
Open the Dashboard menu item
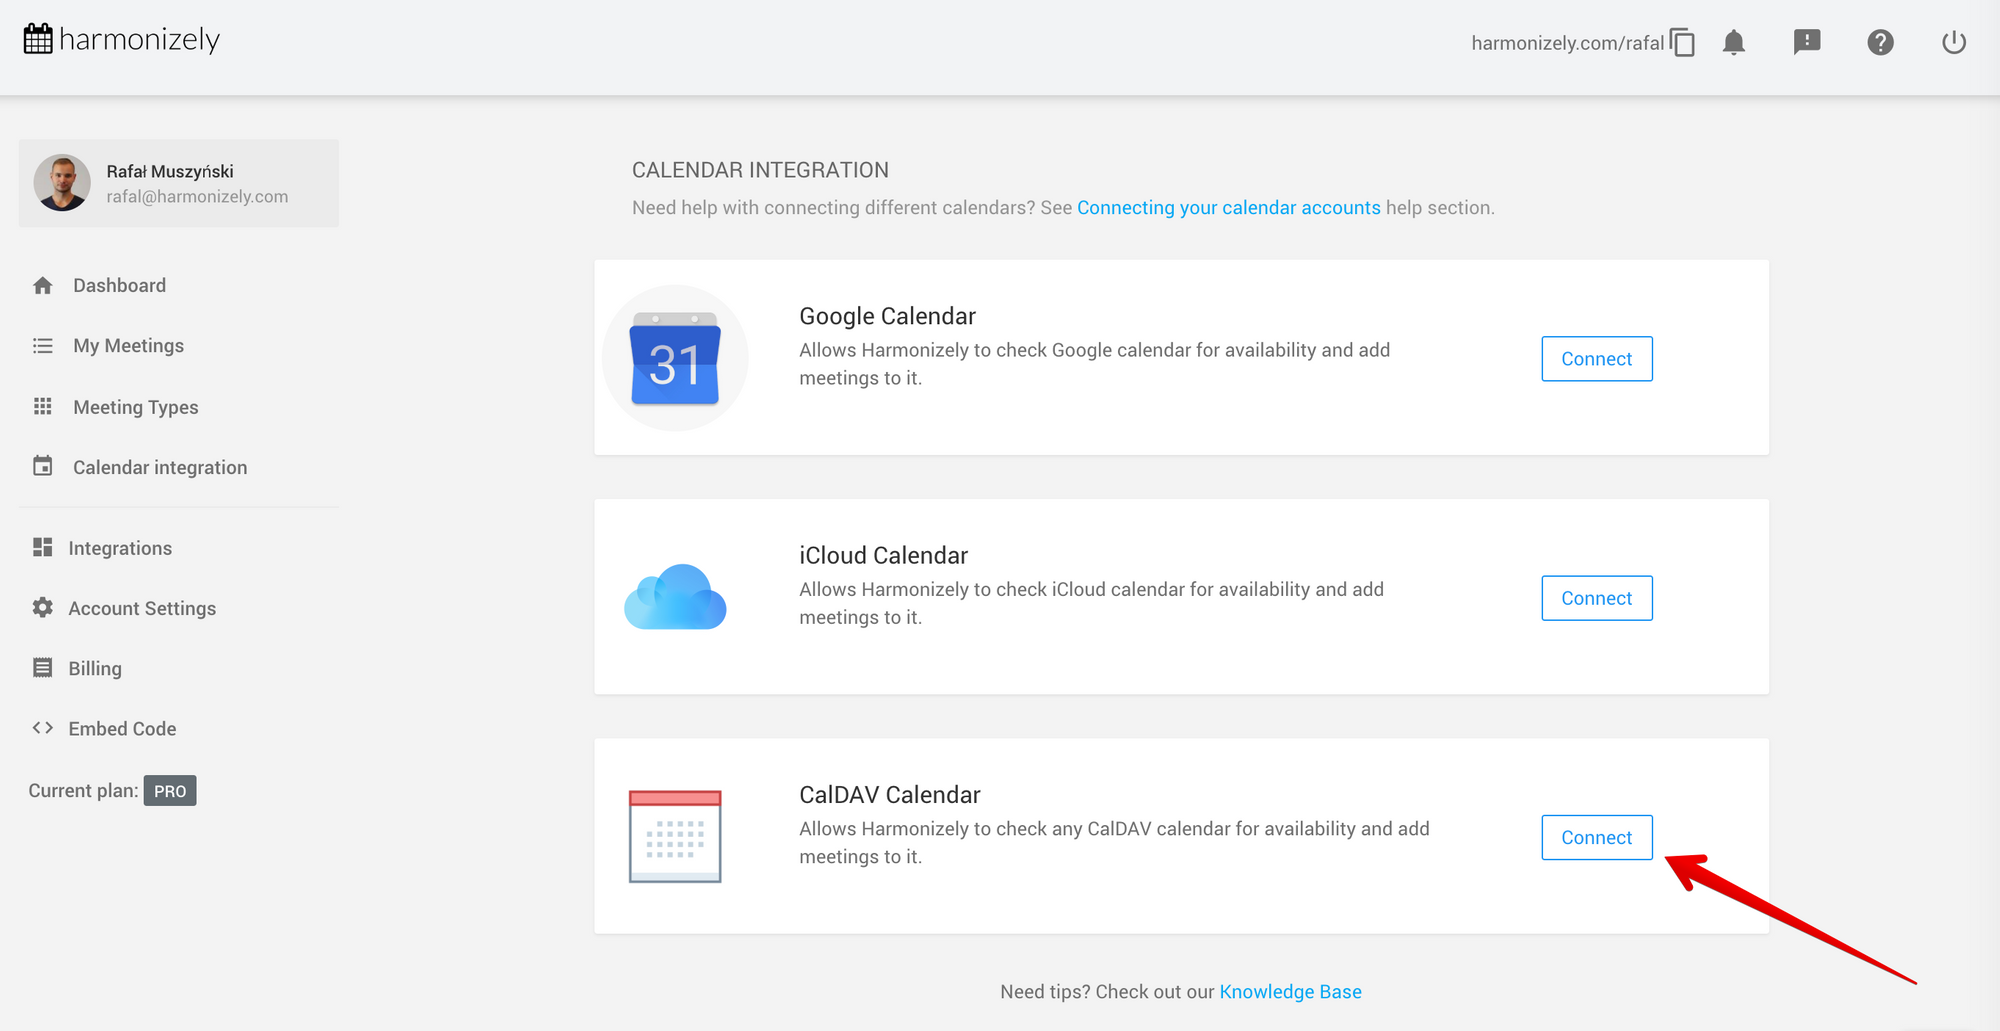coord(119,286)
